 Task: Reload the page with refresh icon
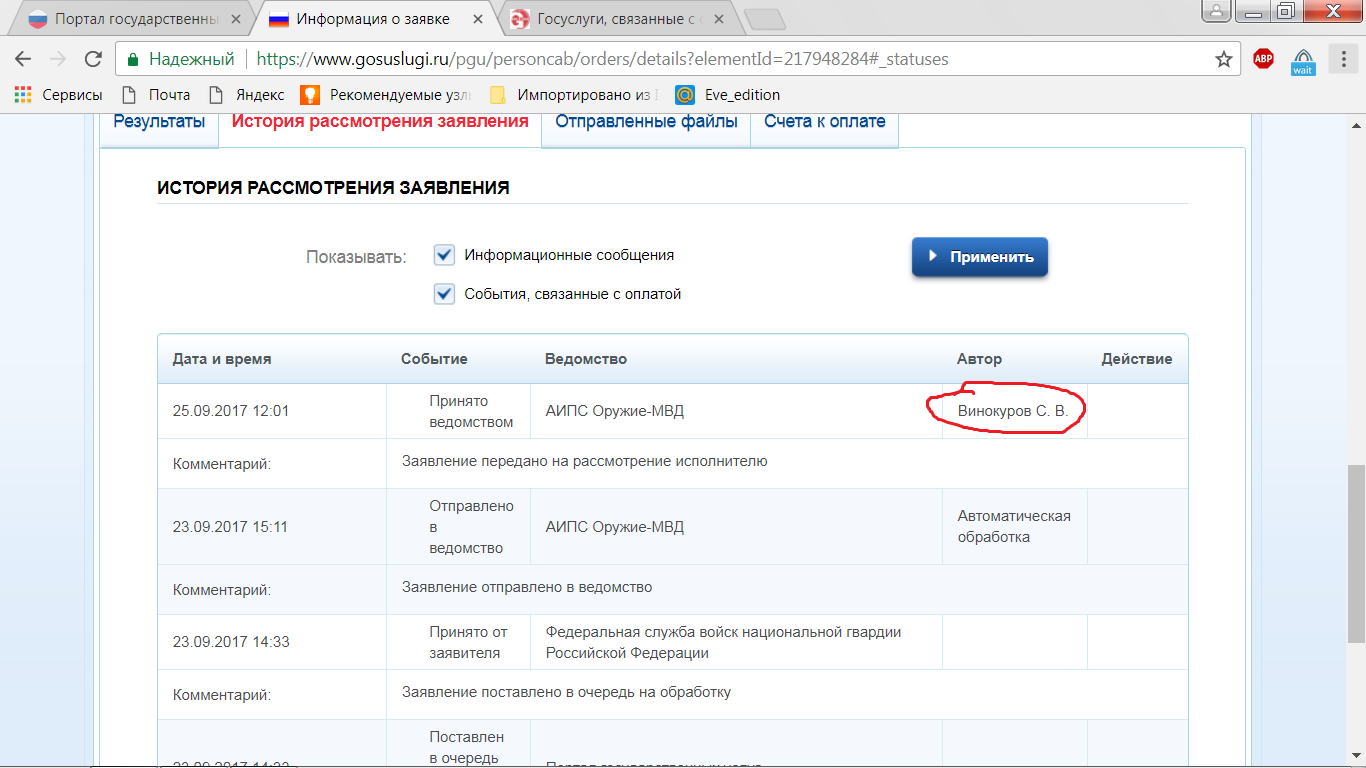point(93,59)
